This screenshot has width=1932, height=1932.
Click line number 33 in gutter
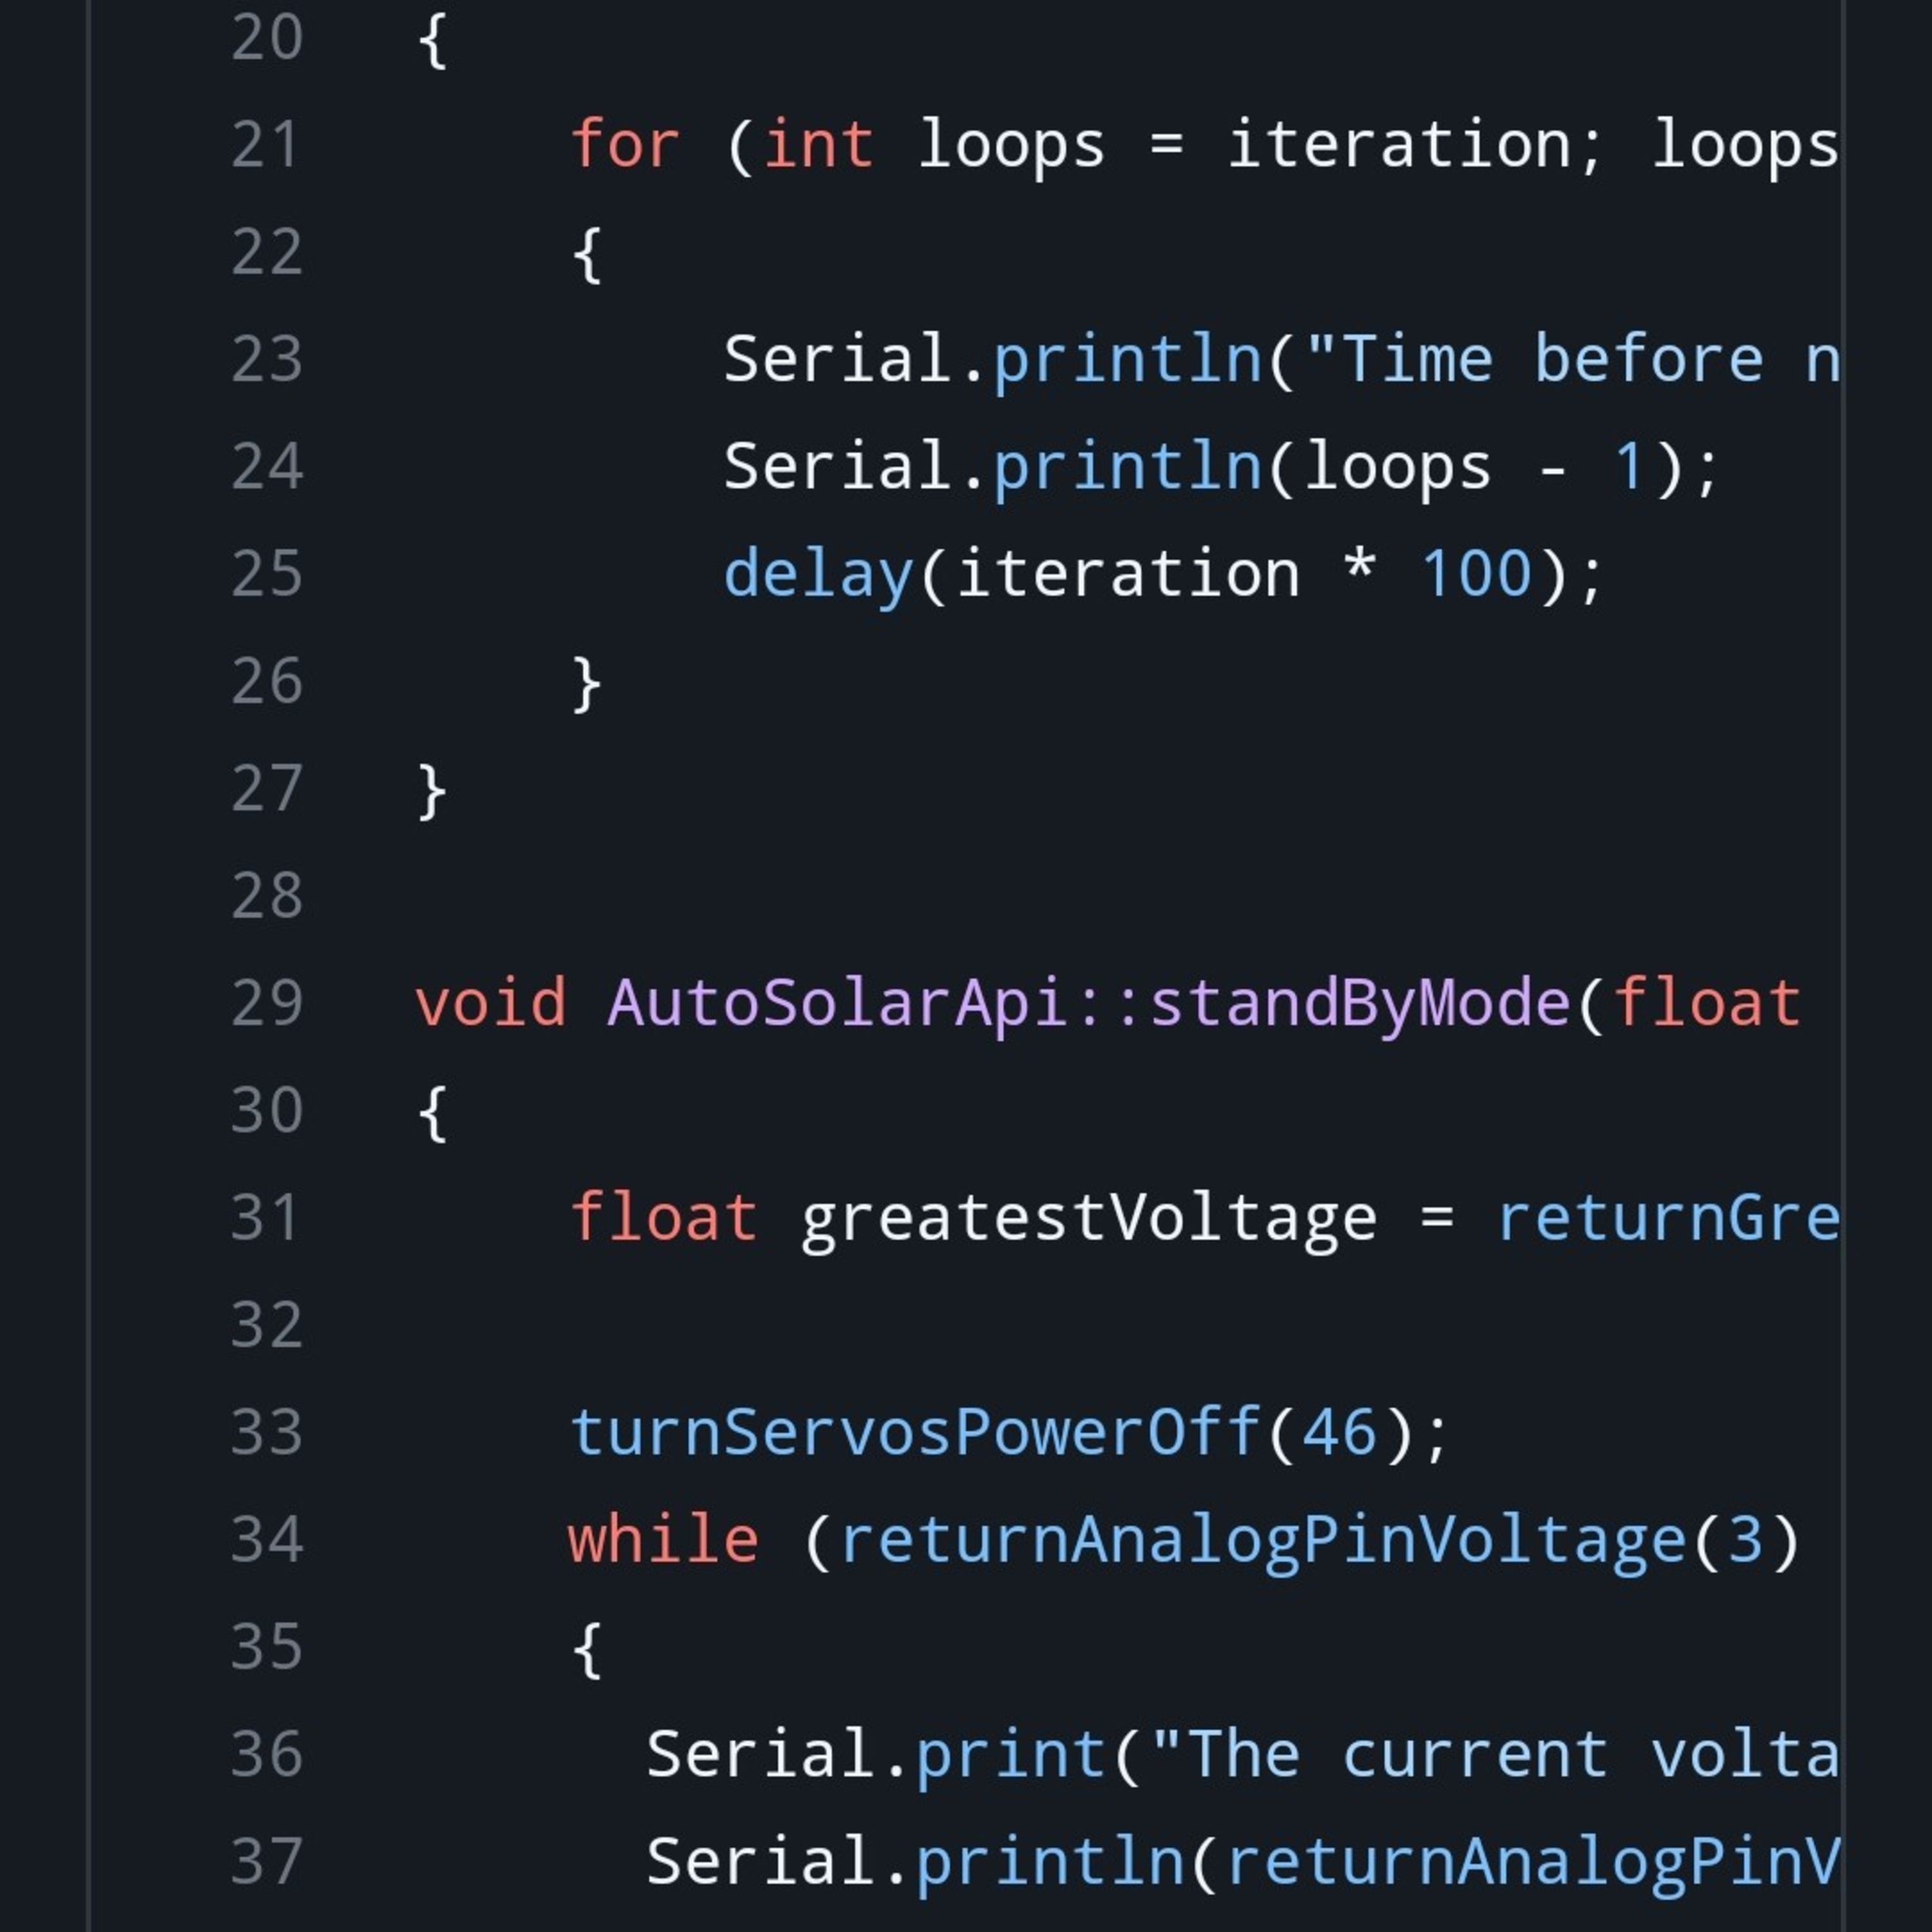pyautogui.click(x=266, y=1432)
